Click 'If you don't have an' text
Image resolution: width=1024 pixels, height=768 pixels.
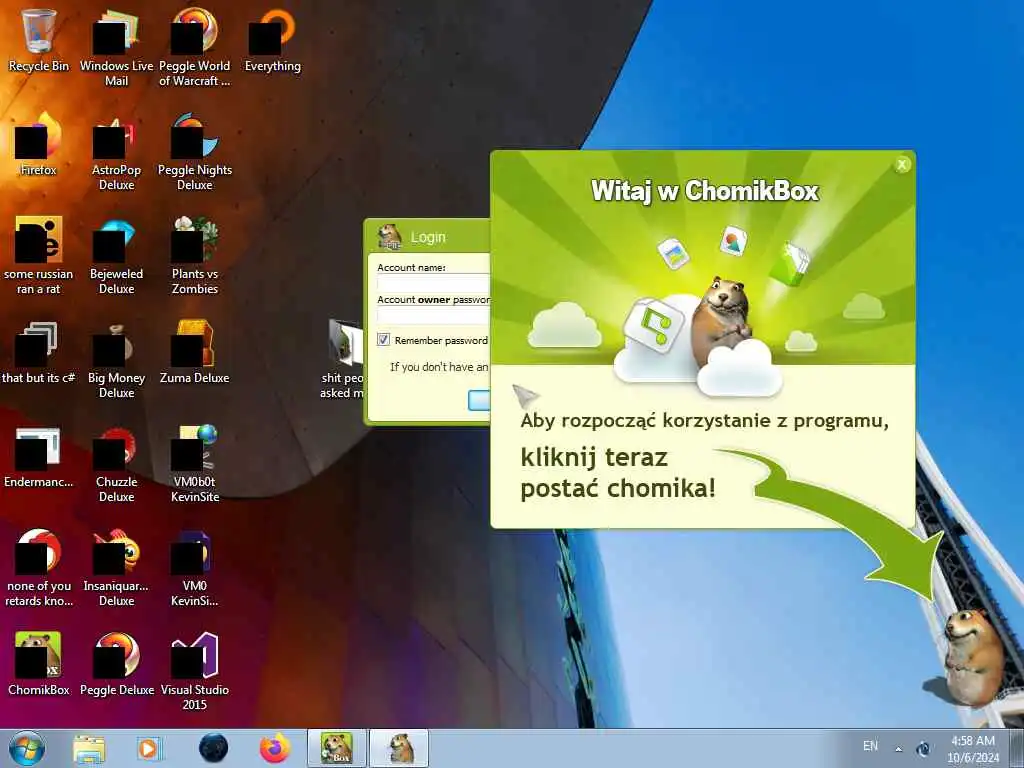(x=439, y=367)
